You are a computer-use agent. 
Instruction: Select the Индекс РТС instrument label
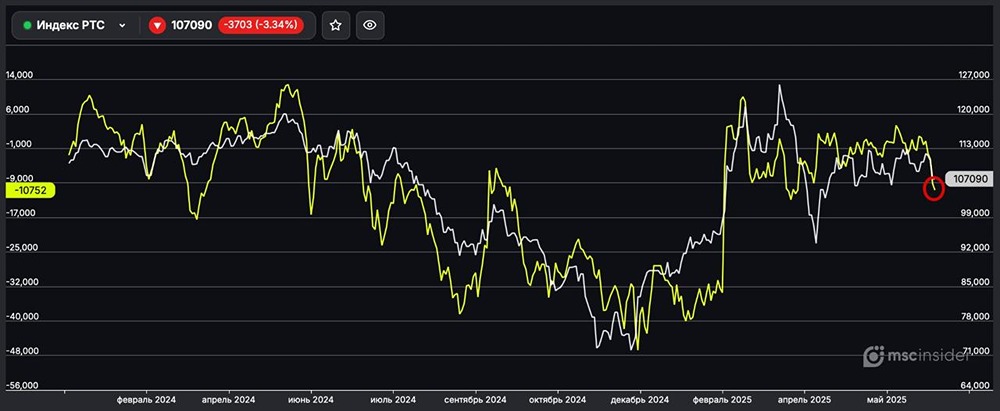pos(70,25)
